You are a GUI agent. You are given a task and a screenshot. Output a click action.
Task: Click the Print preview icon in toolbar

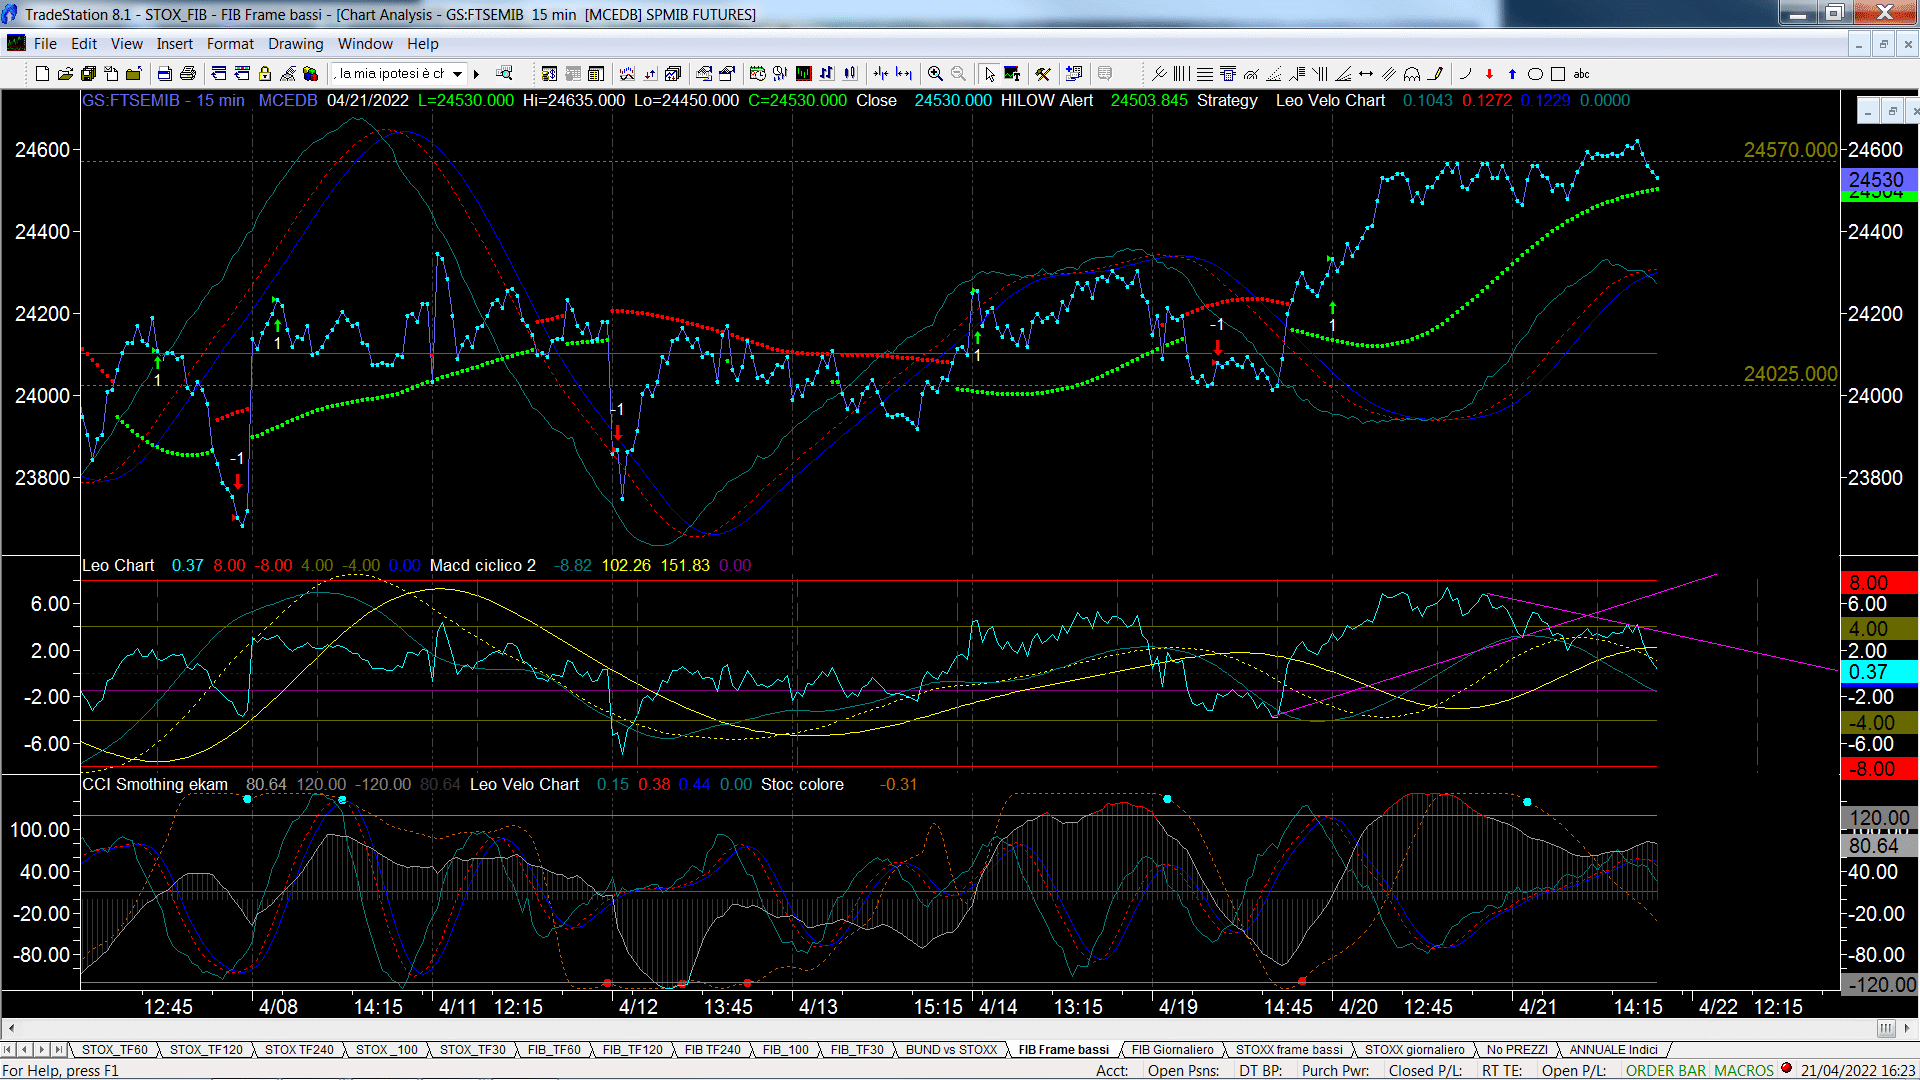pyautogui.click(x=165, y=74)
